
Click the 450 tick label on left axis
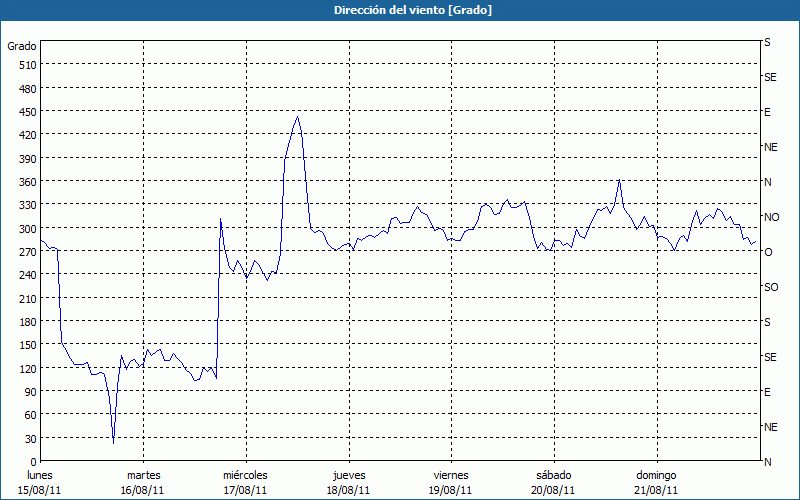coord(26,112)
